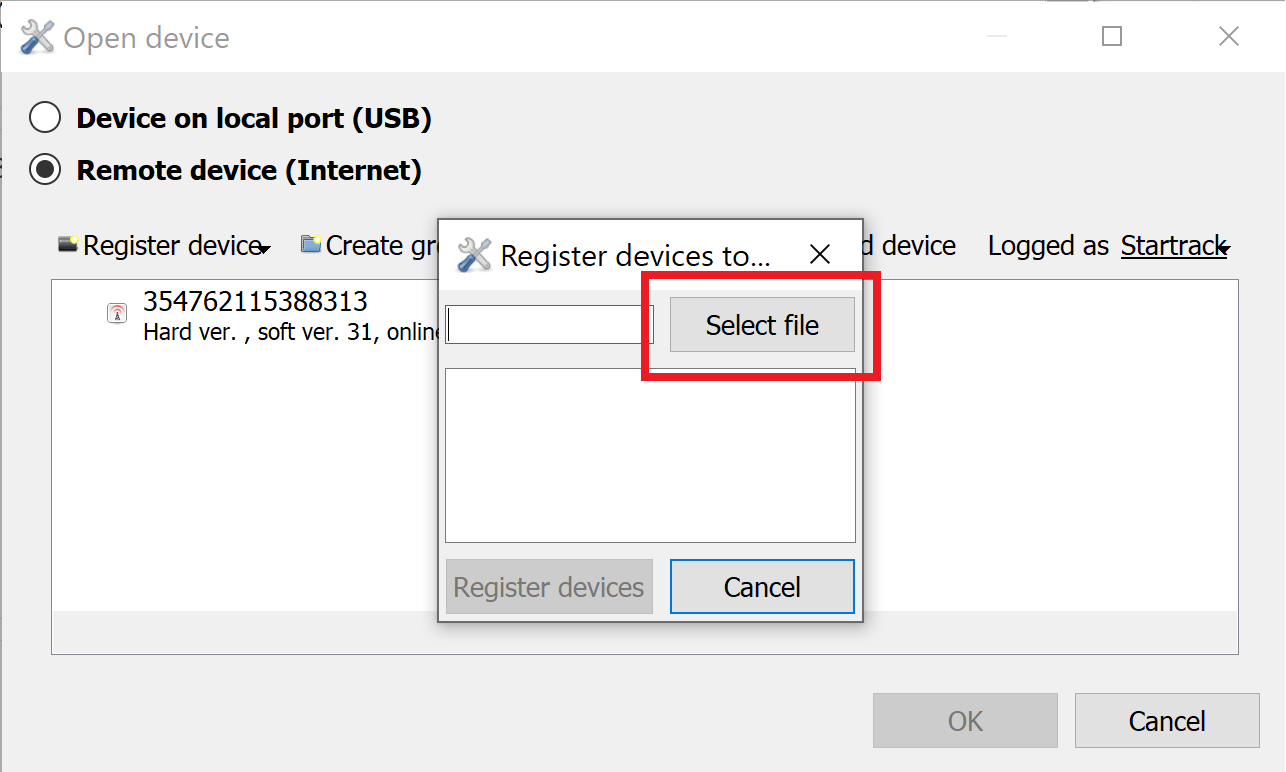The image size is (1286, 772).
Task: Select Remote device (Internet) option
Action: 45,170
